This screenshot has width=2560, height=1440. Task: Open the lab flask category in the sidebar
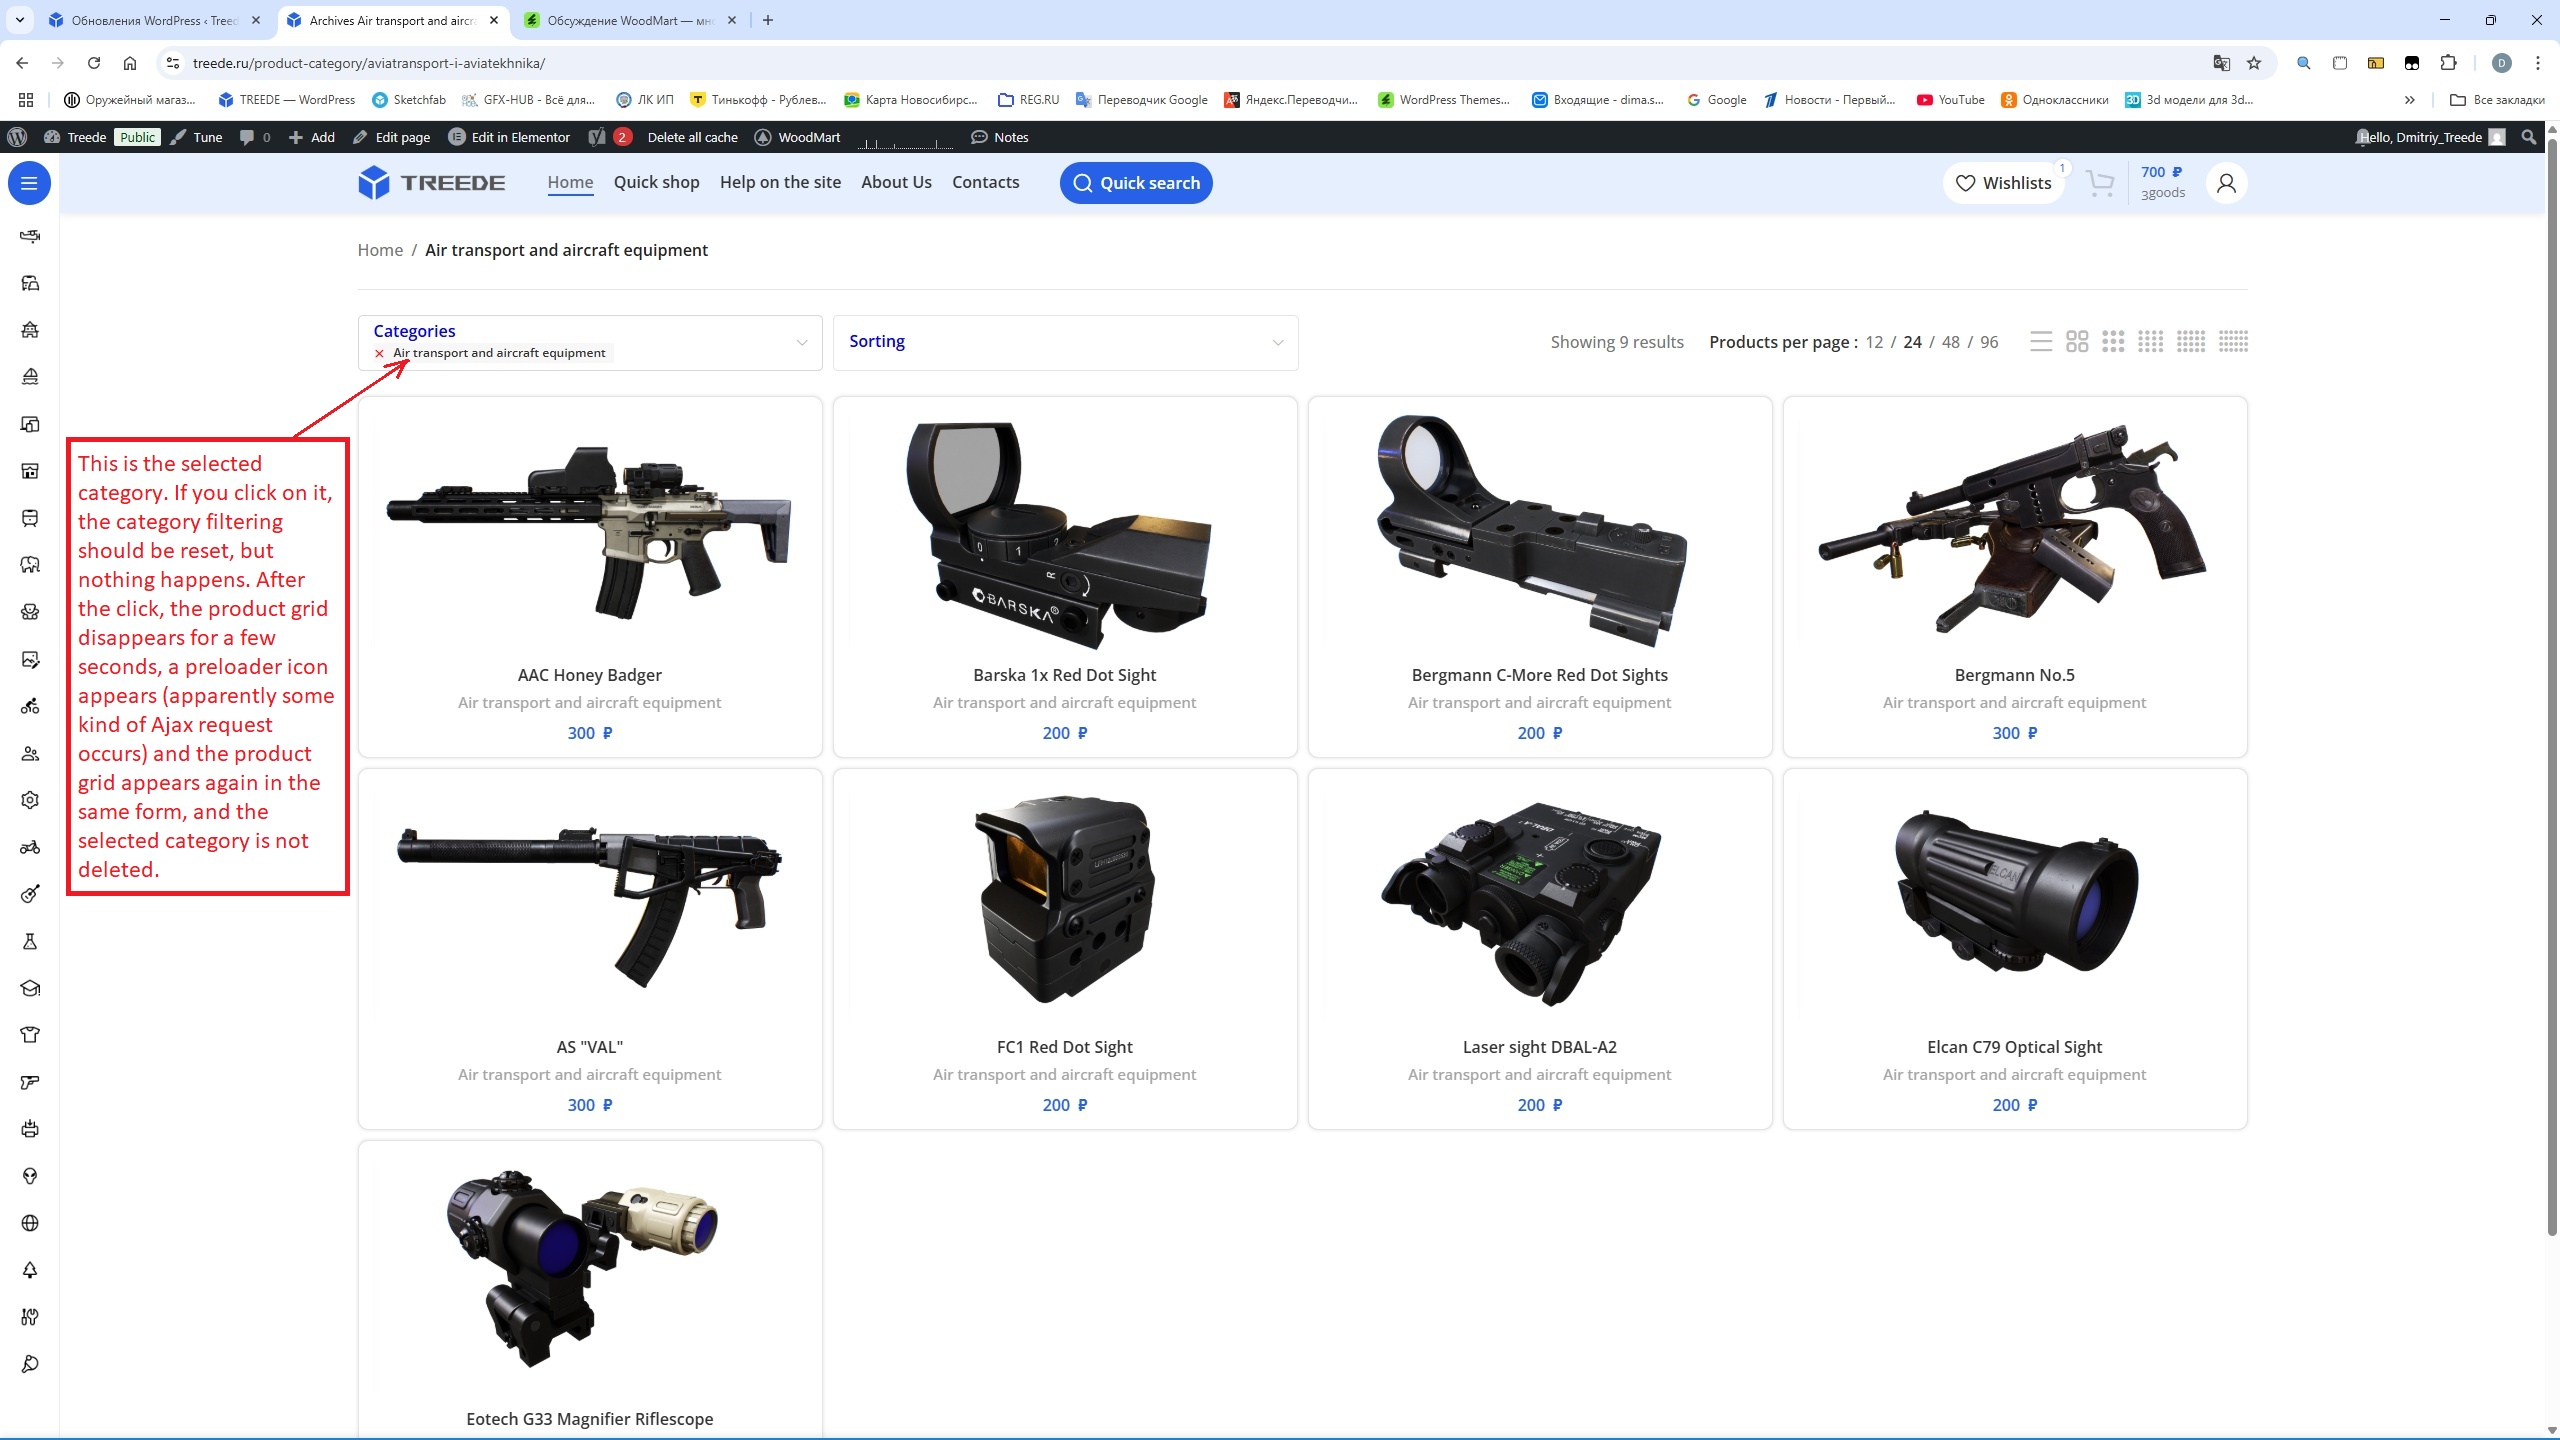30,941
